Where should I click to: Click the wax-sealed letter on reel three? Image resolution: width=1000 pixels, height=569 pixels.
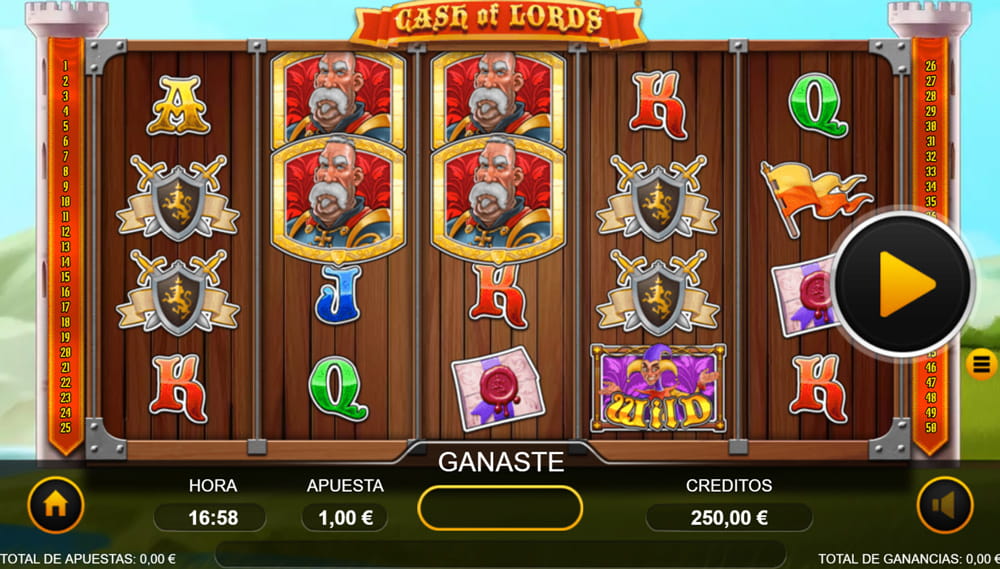tap(498, 388)
